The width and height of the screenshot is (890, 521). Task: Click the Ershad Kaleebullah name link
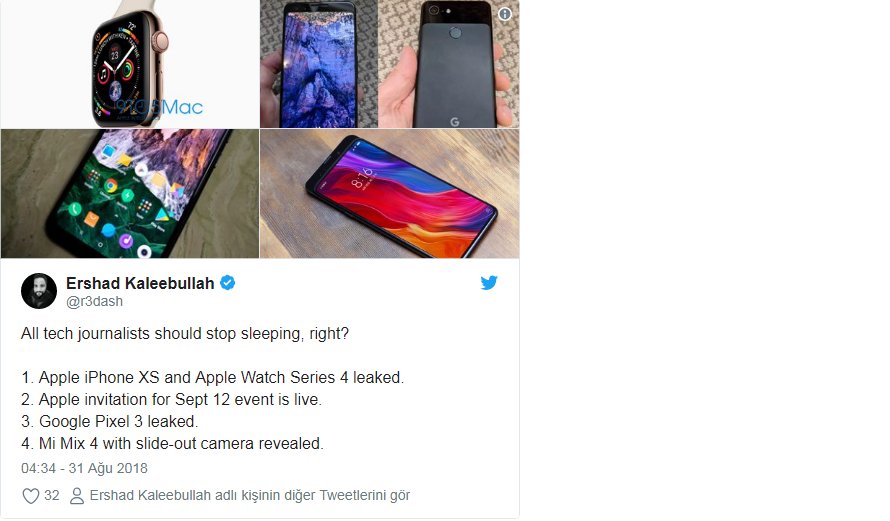click(x=140, y=283)
